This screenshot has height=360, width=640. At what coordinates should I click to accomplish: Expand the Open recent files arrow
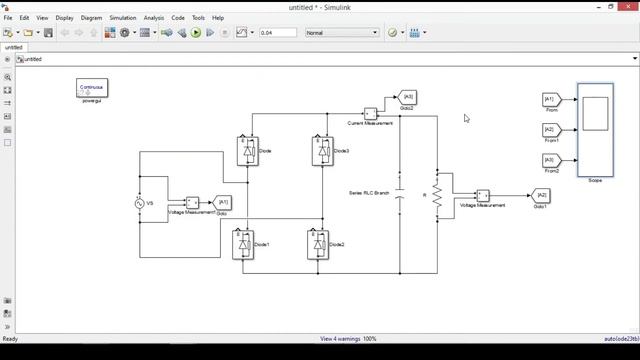pos(38,33)
